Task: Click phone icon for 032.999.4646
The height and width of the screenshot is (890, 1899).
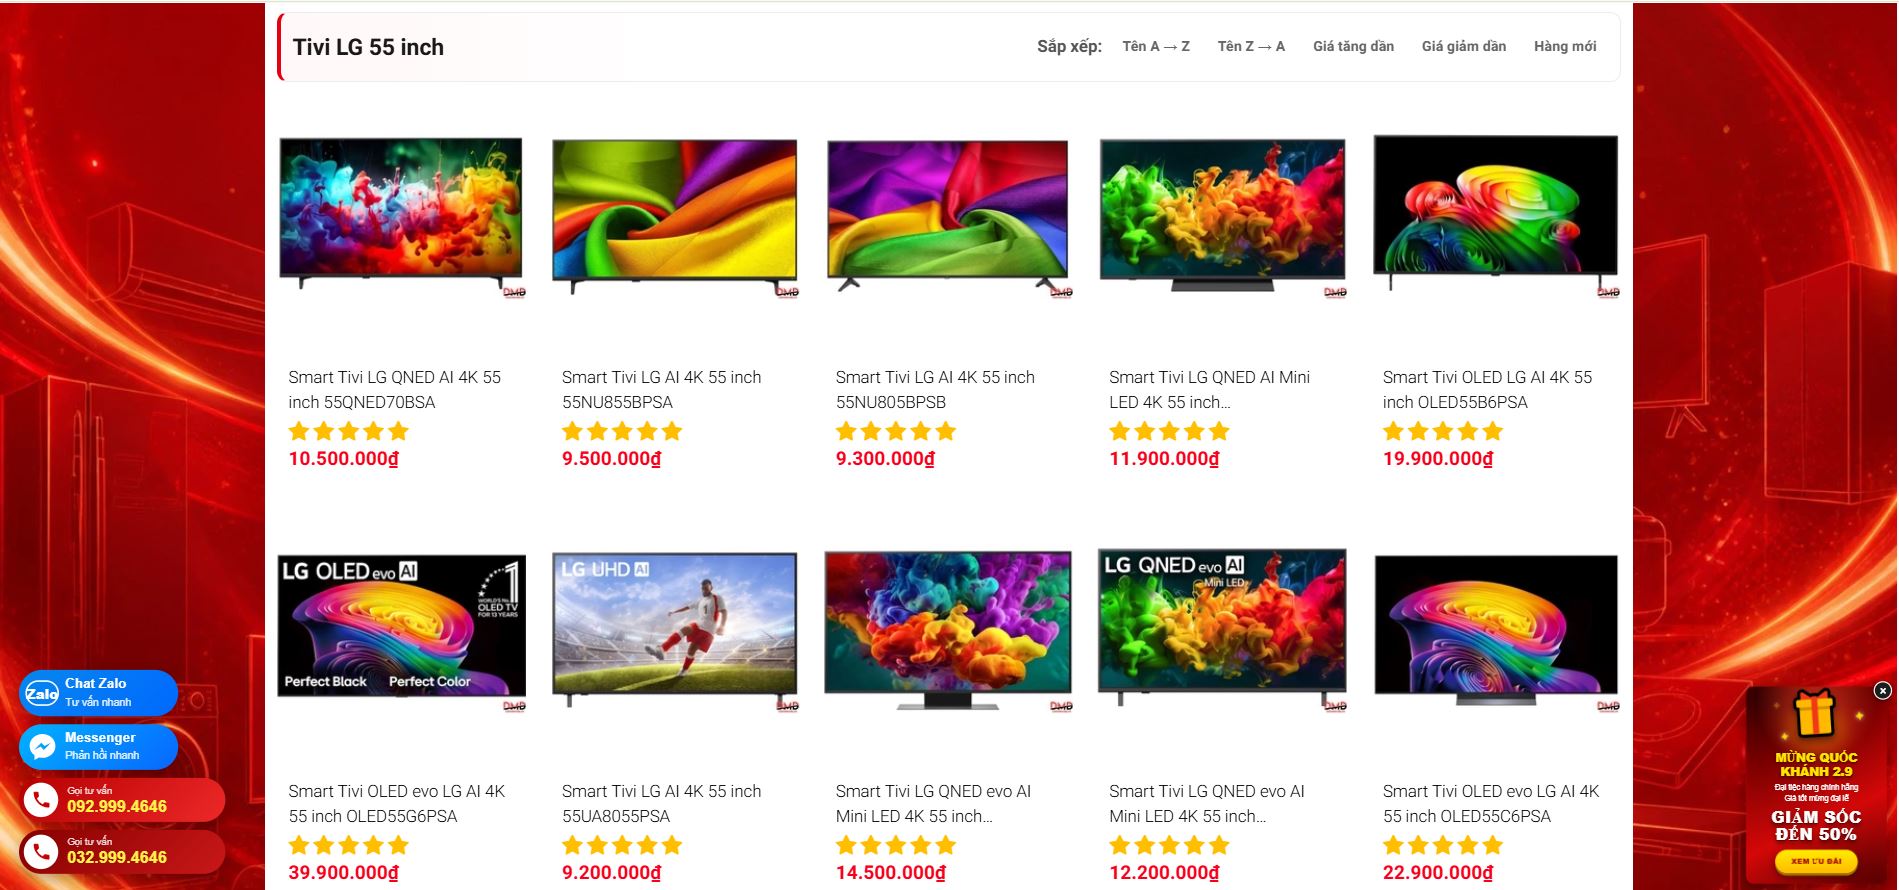Action: click(41, 851)
